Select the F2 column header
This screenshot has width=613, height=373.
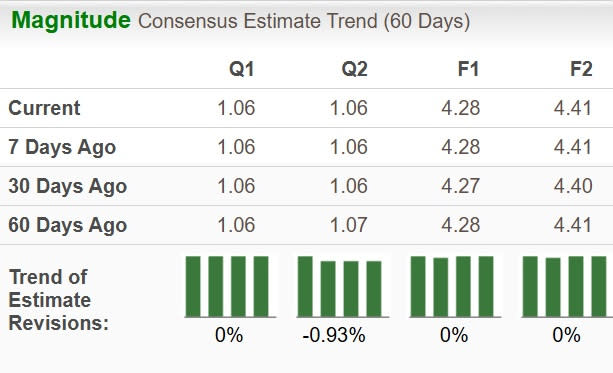coord(581,69)
